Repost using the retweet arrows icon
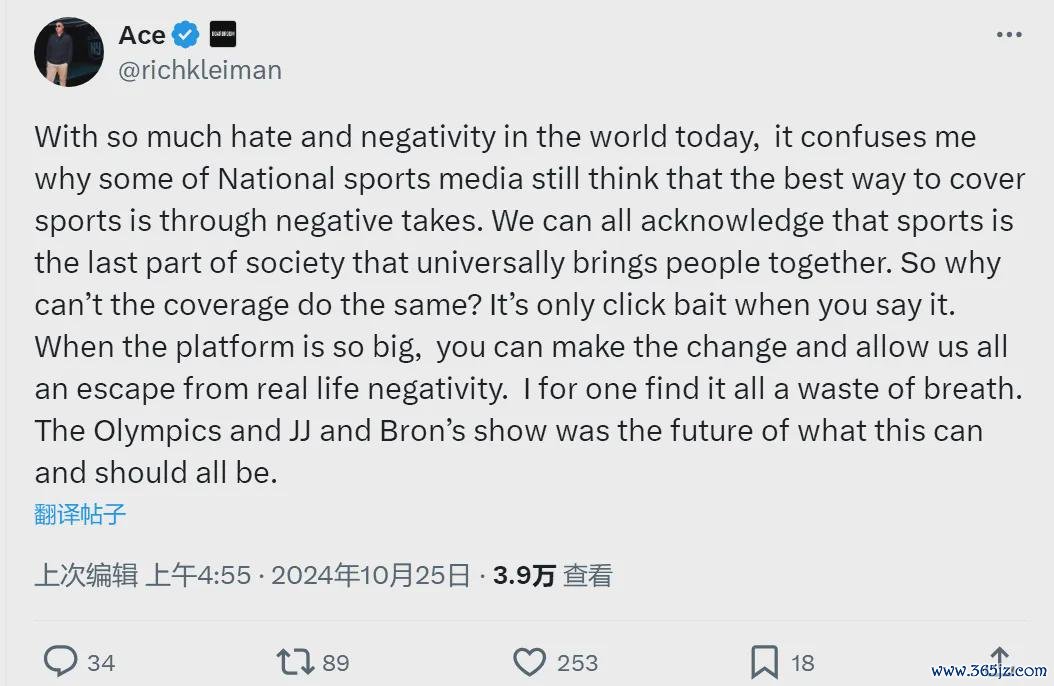 tap(294, 661)
